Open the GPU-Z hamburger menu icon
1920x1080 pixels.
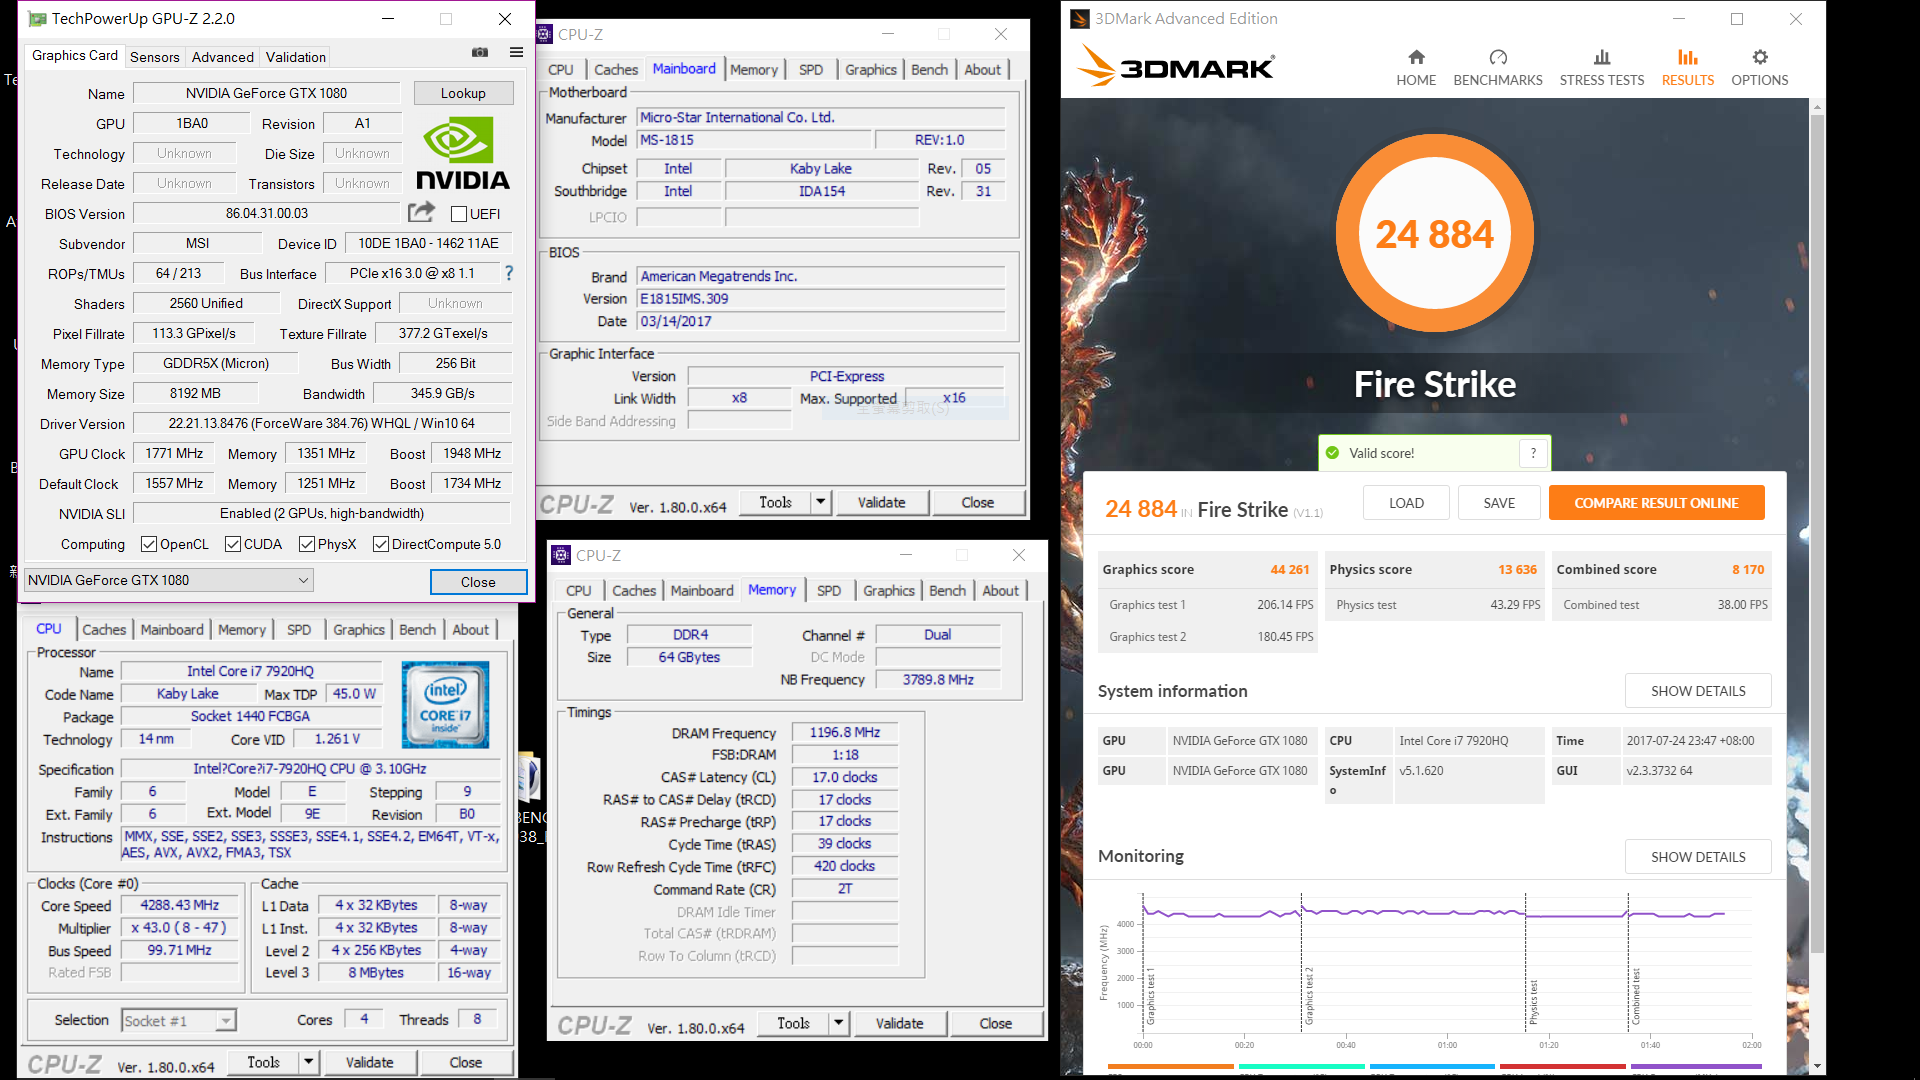516,52
